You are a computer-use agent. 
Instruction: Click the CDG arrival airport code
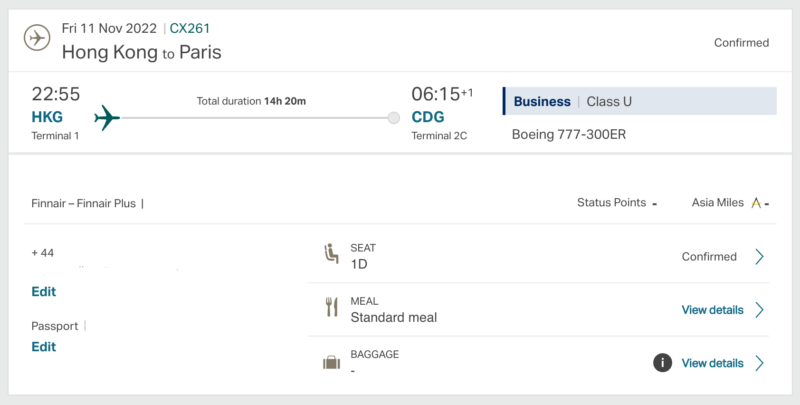tap(428, 117)
